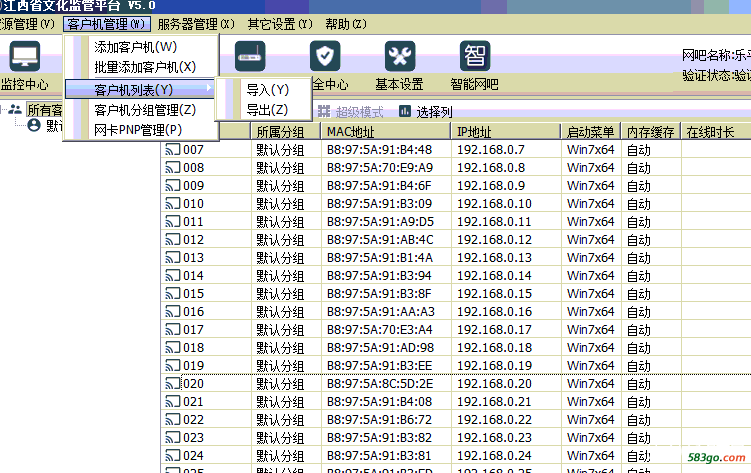Choose 批量添加客户机(X) menu entry
751x473 pixels.
(x=138, y=67)
